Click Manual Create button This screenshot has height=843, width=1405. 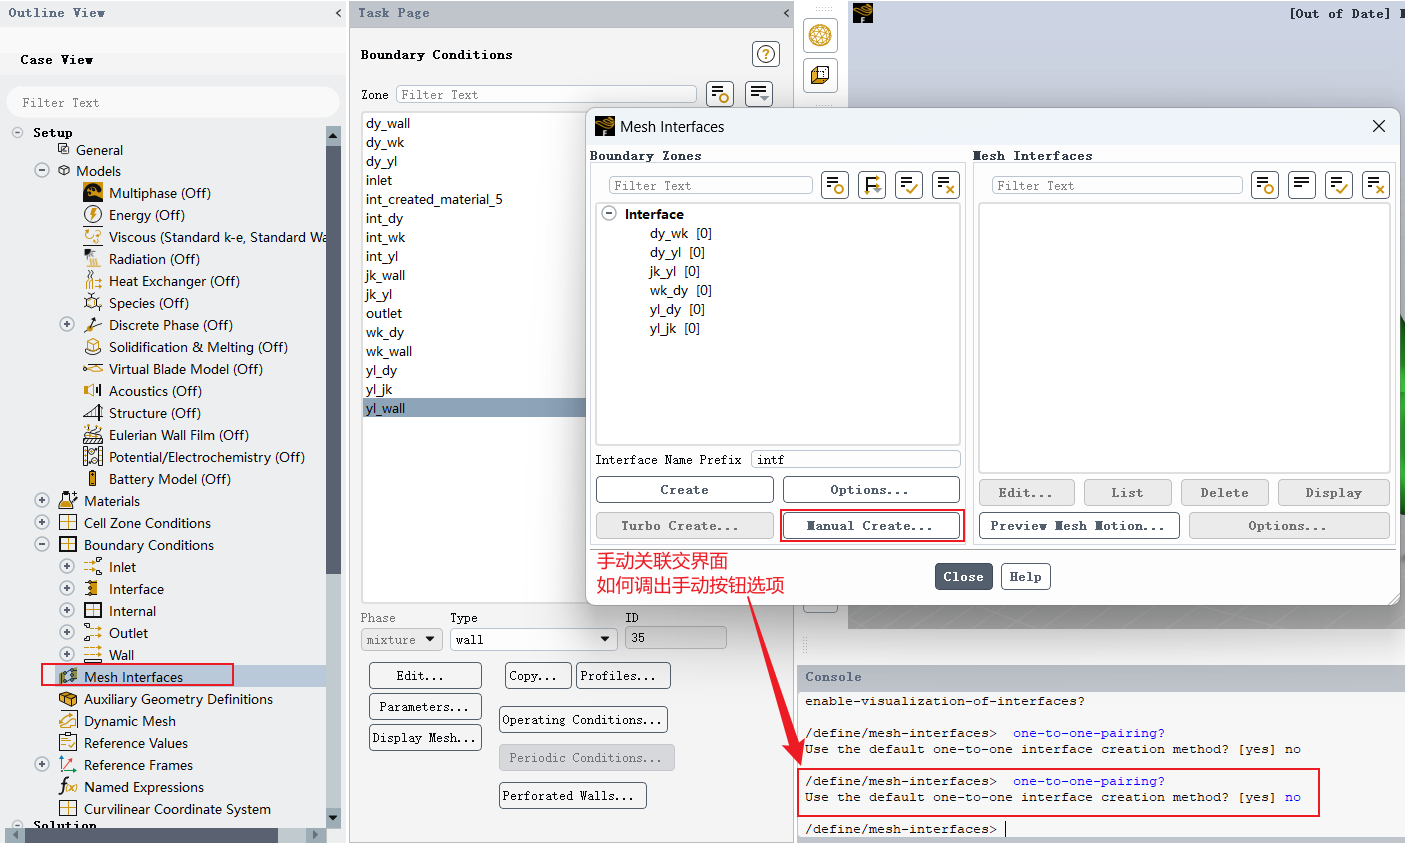pos(871,525)
